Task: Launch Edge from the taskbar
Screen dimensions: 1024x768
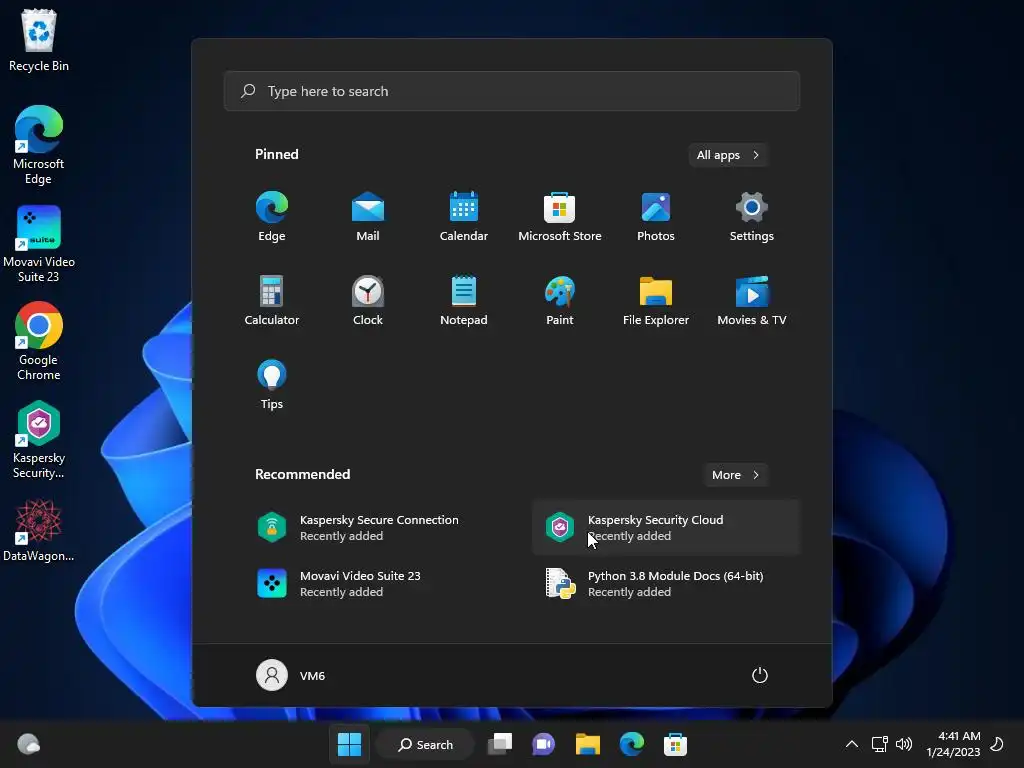Action: pyautogui.click(x=632, y=744)
